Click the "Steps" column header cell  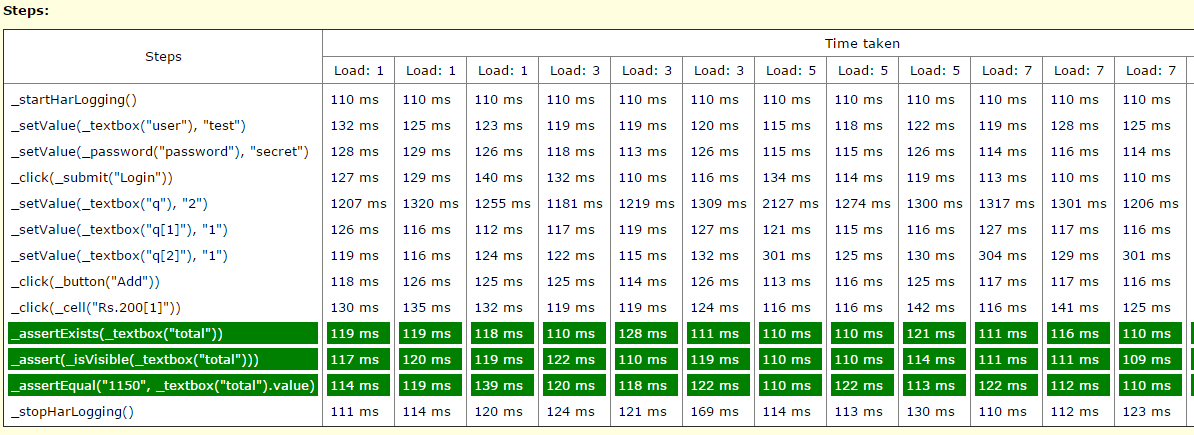tap(163, 57)
